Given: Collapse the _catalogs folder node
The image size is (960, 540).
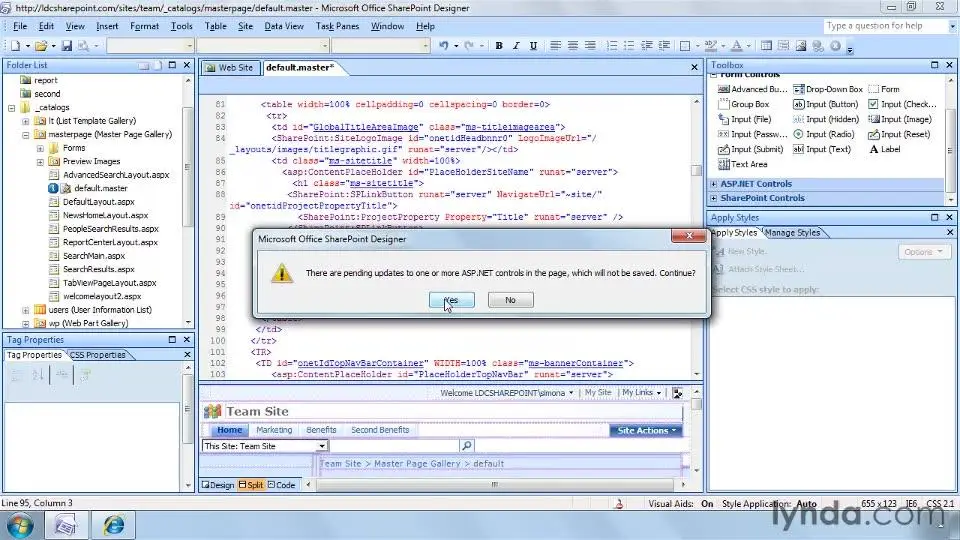Looking at the screenshot, I should pos(12,108).
